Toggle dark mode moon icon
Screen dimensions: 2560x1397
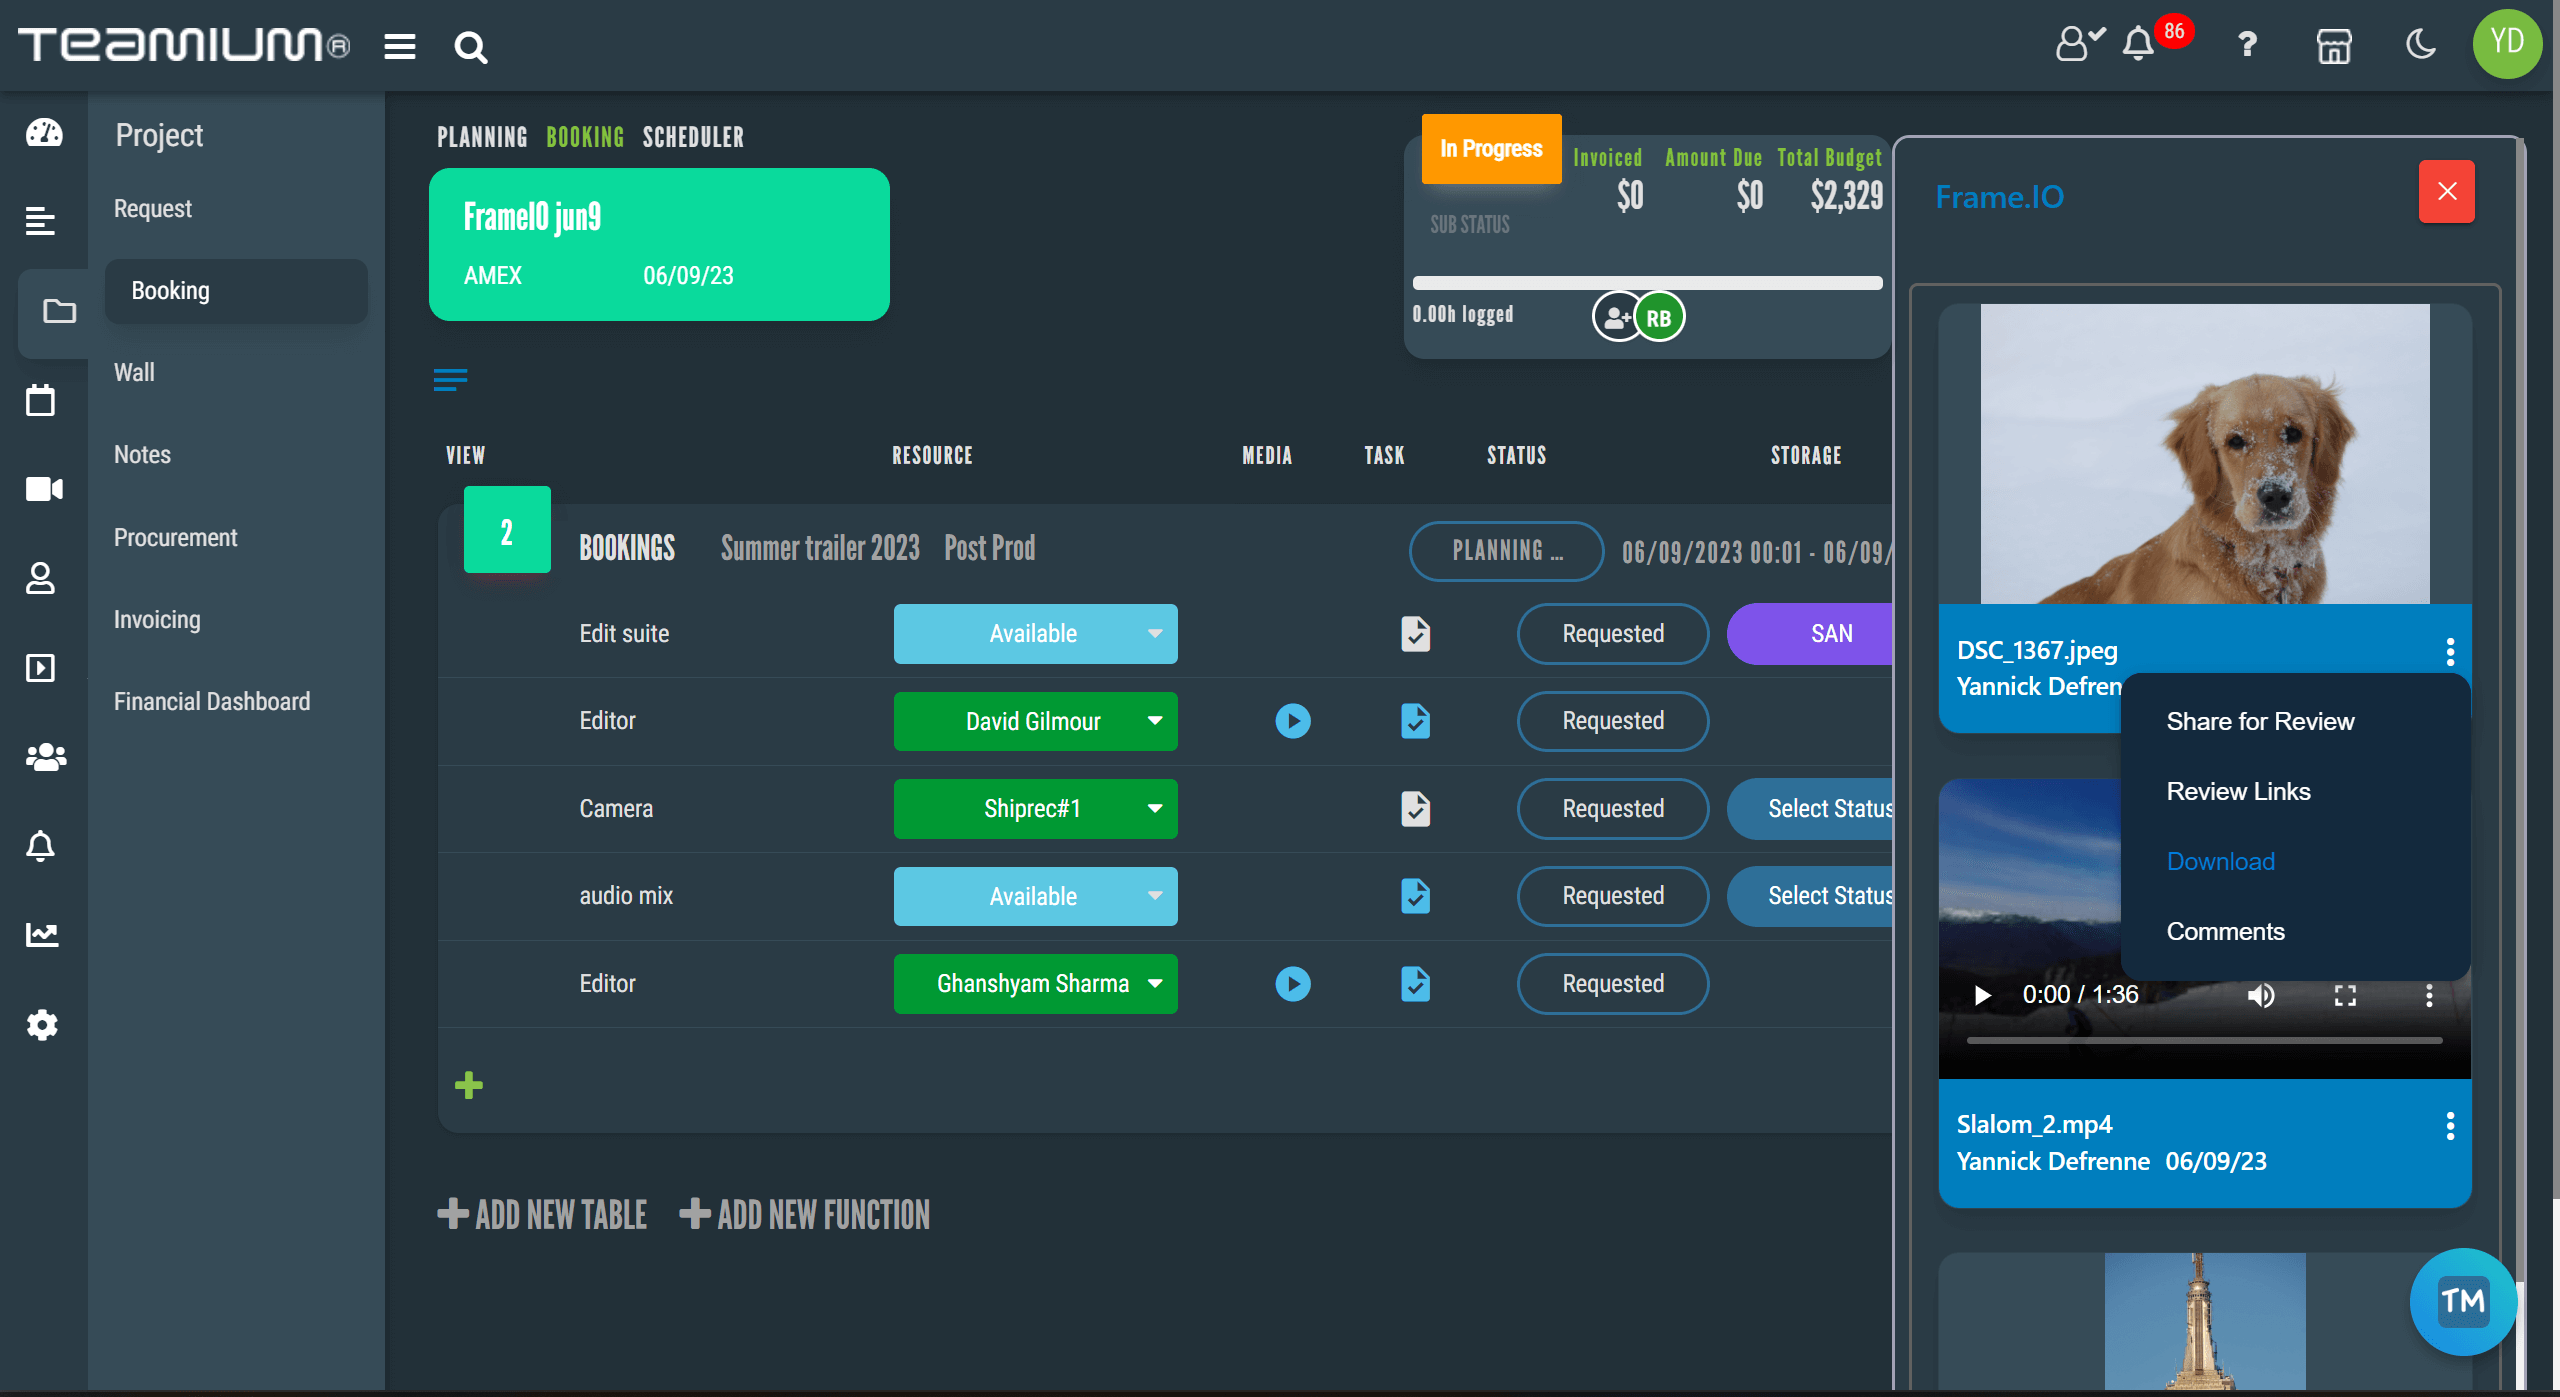coord(2420,45)
